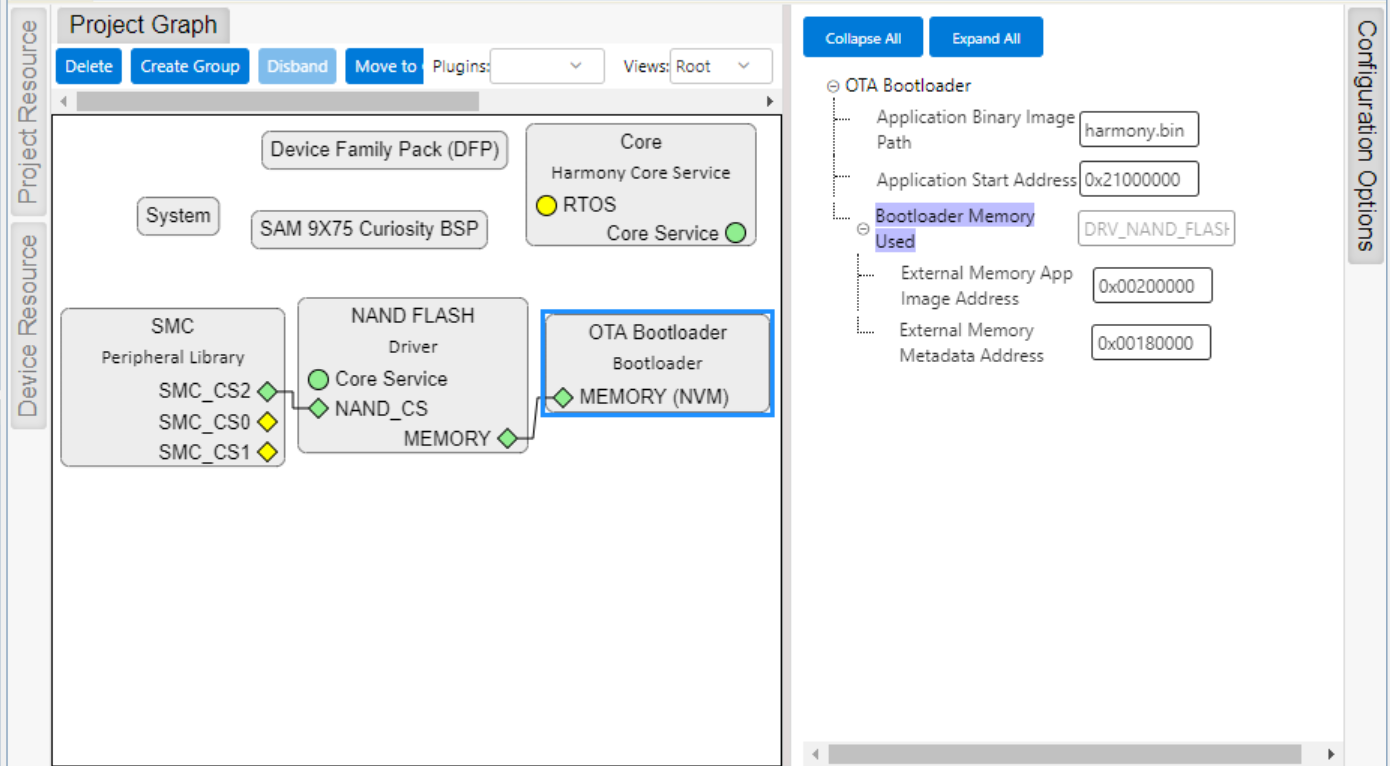The height and width of the screenshot is (766, 1390).
Task: Click the SMC_CS1 connection diamond
Action: (266, 452)
